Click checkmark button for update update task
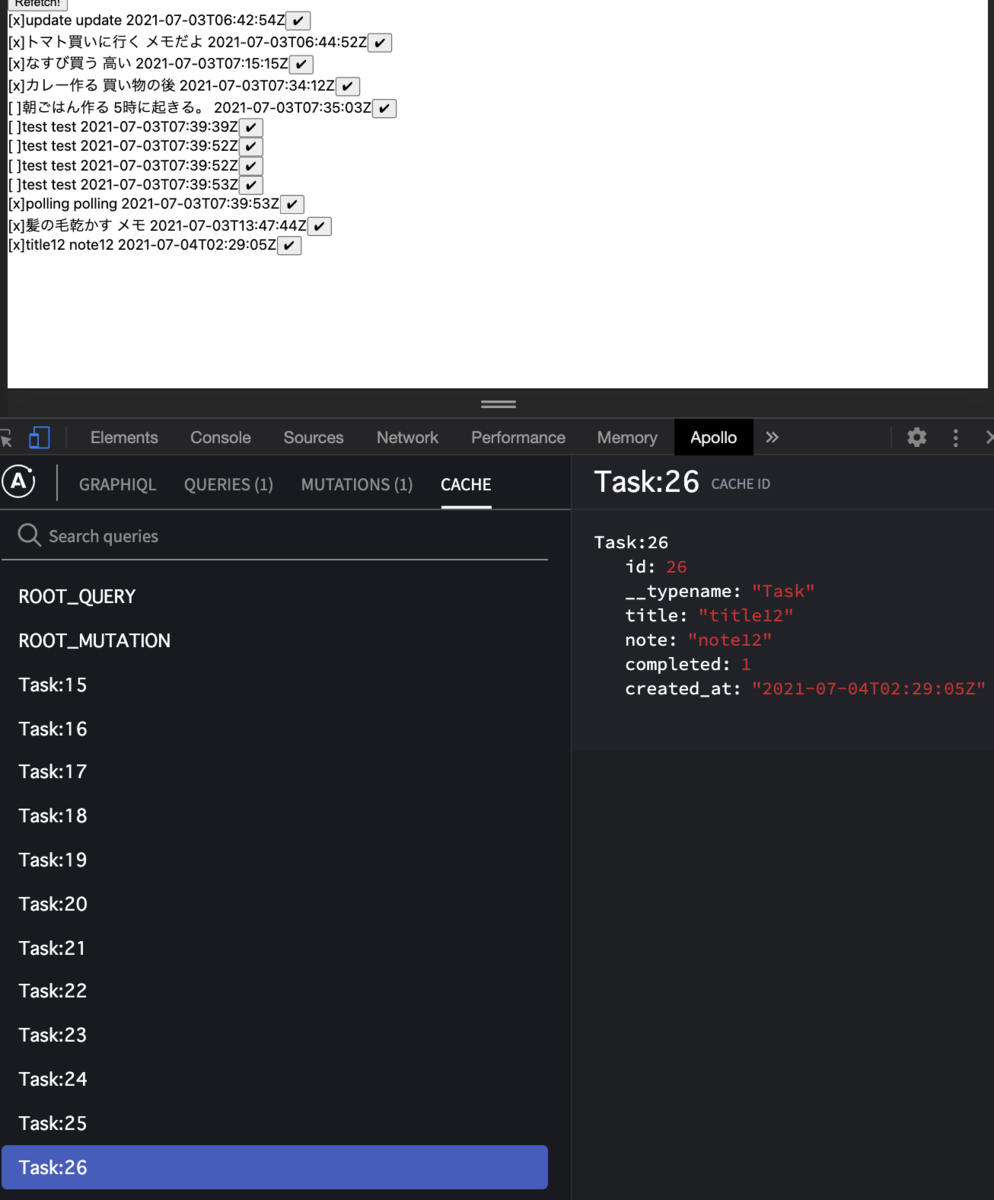Screen dimensions: 994x1200 [298, 21]
